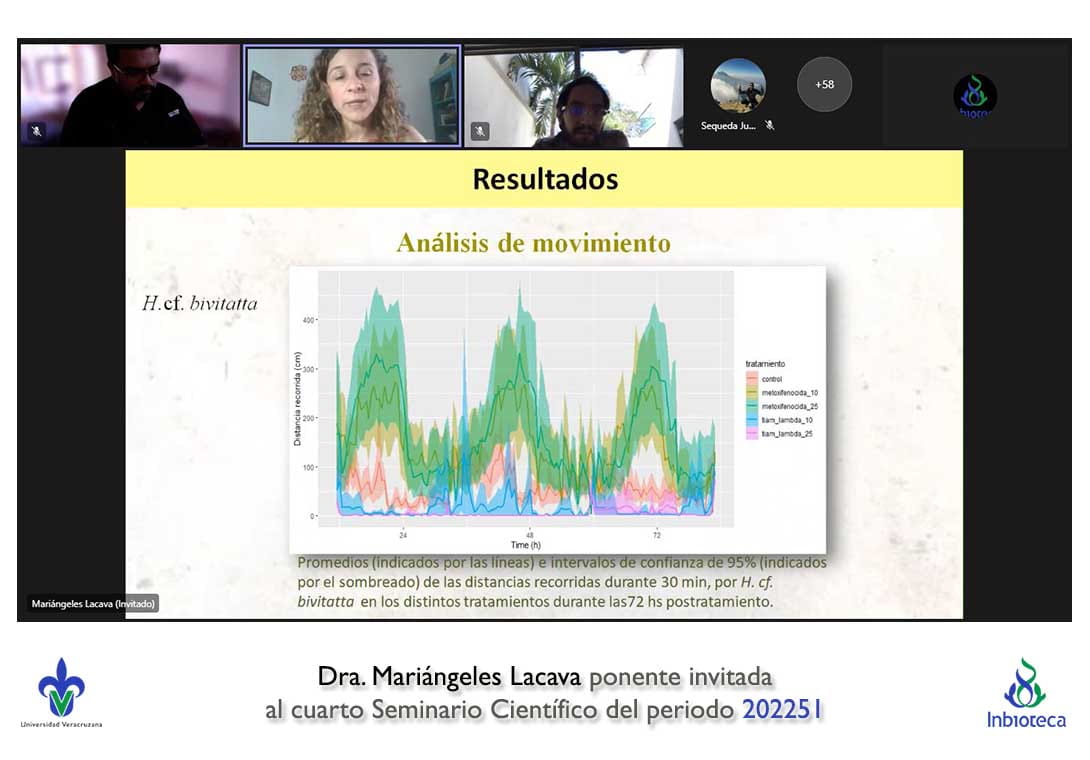Click the Análisis de movimiento heading
This screenshot has height=760, width=1090.
[x=533, y=243]
